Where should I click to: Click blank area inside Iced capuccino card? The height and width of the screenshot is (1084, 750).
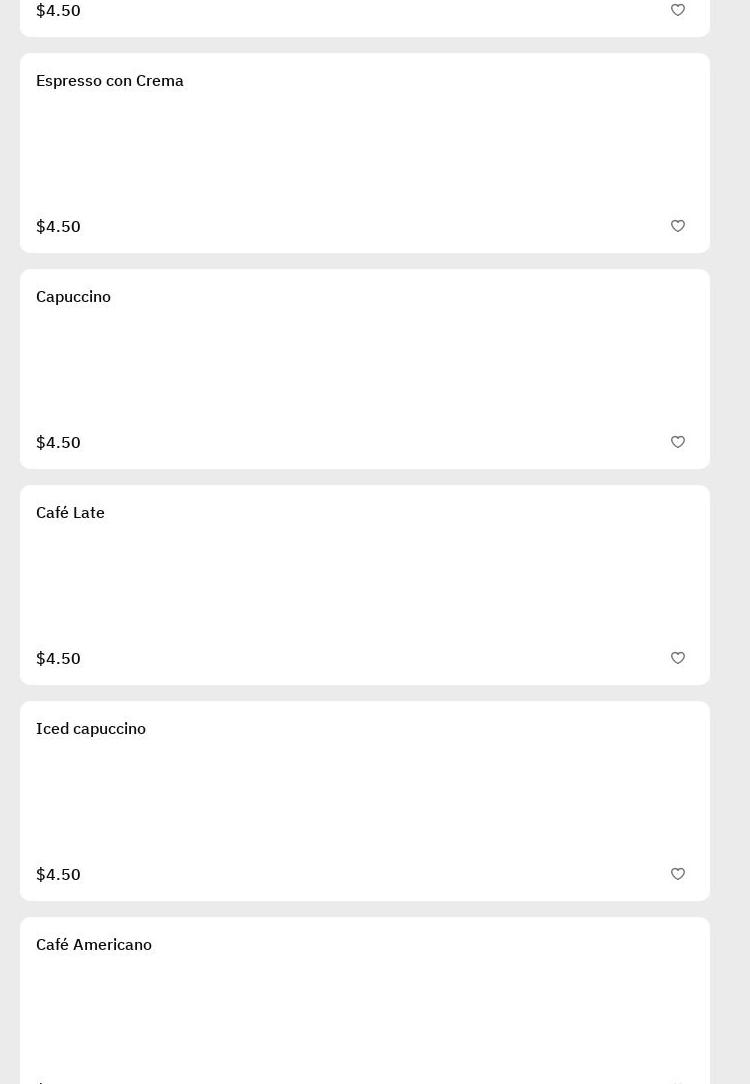click(x=365, y=801)
